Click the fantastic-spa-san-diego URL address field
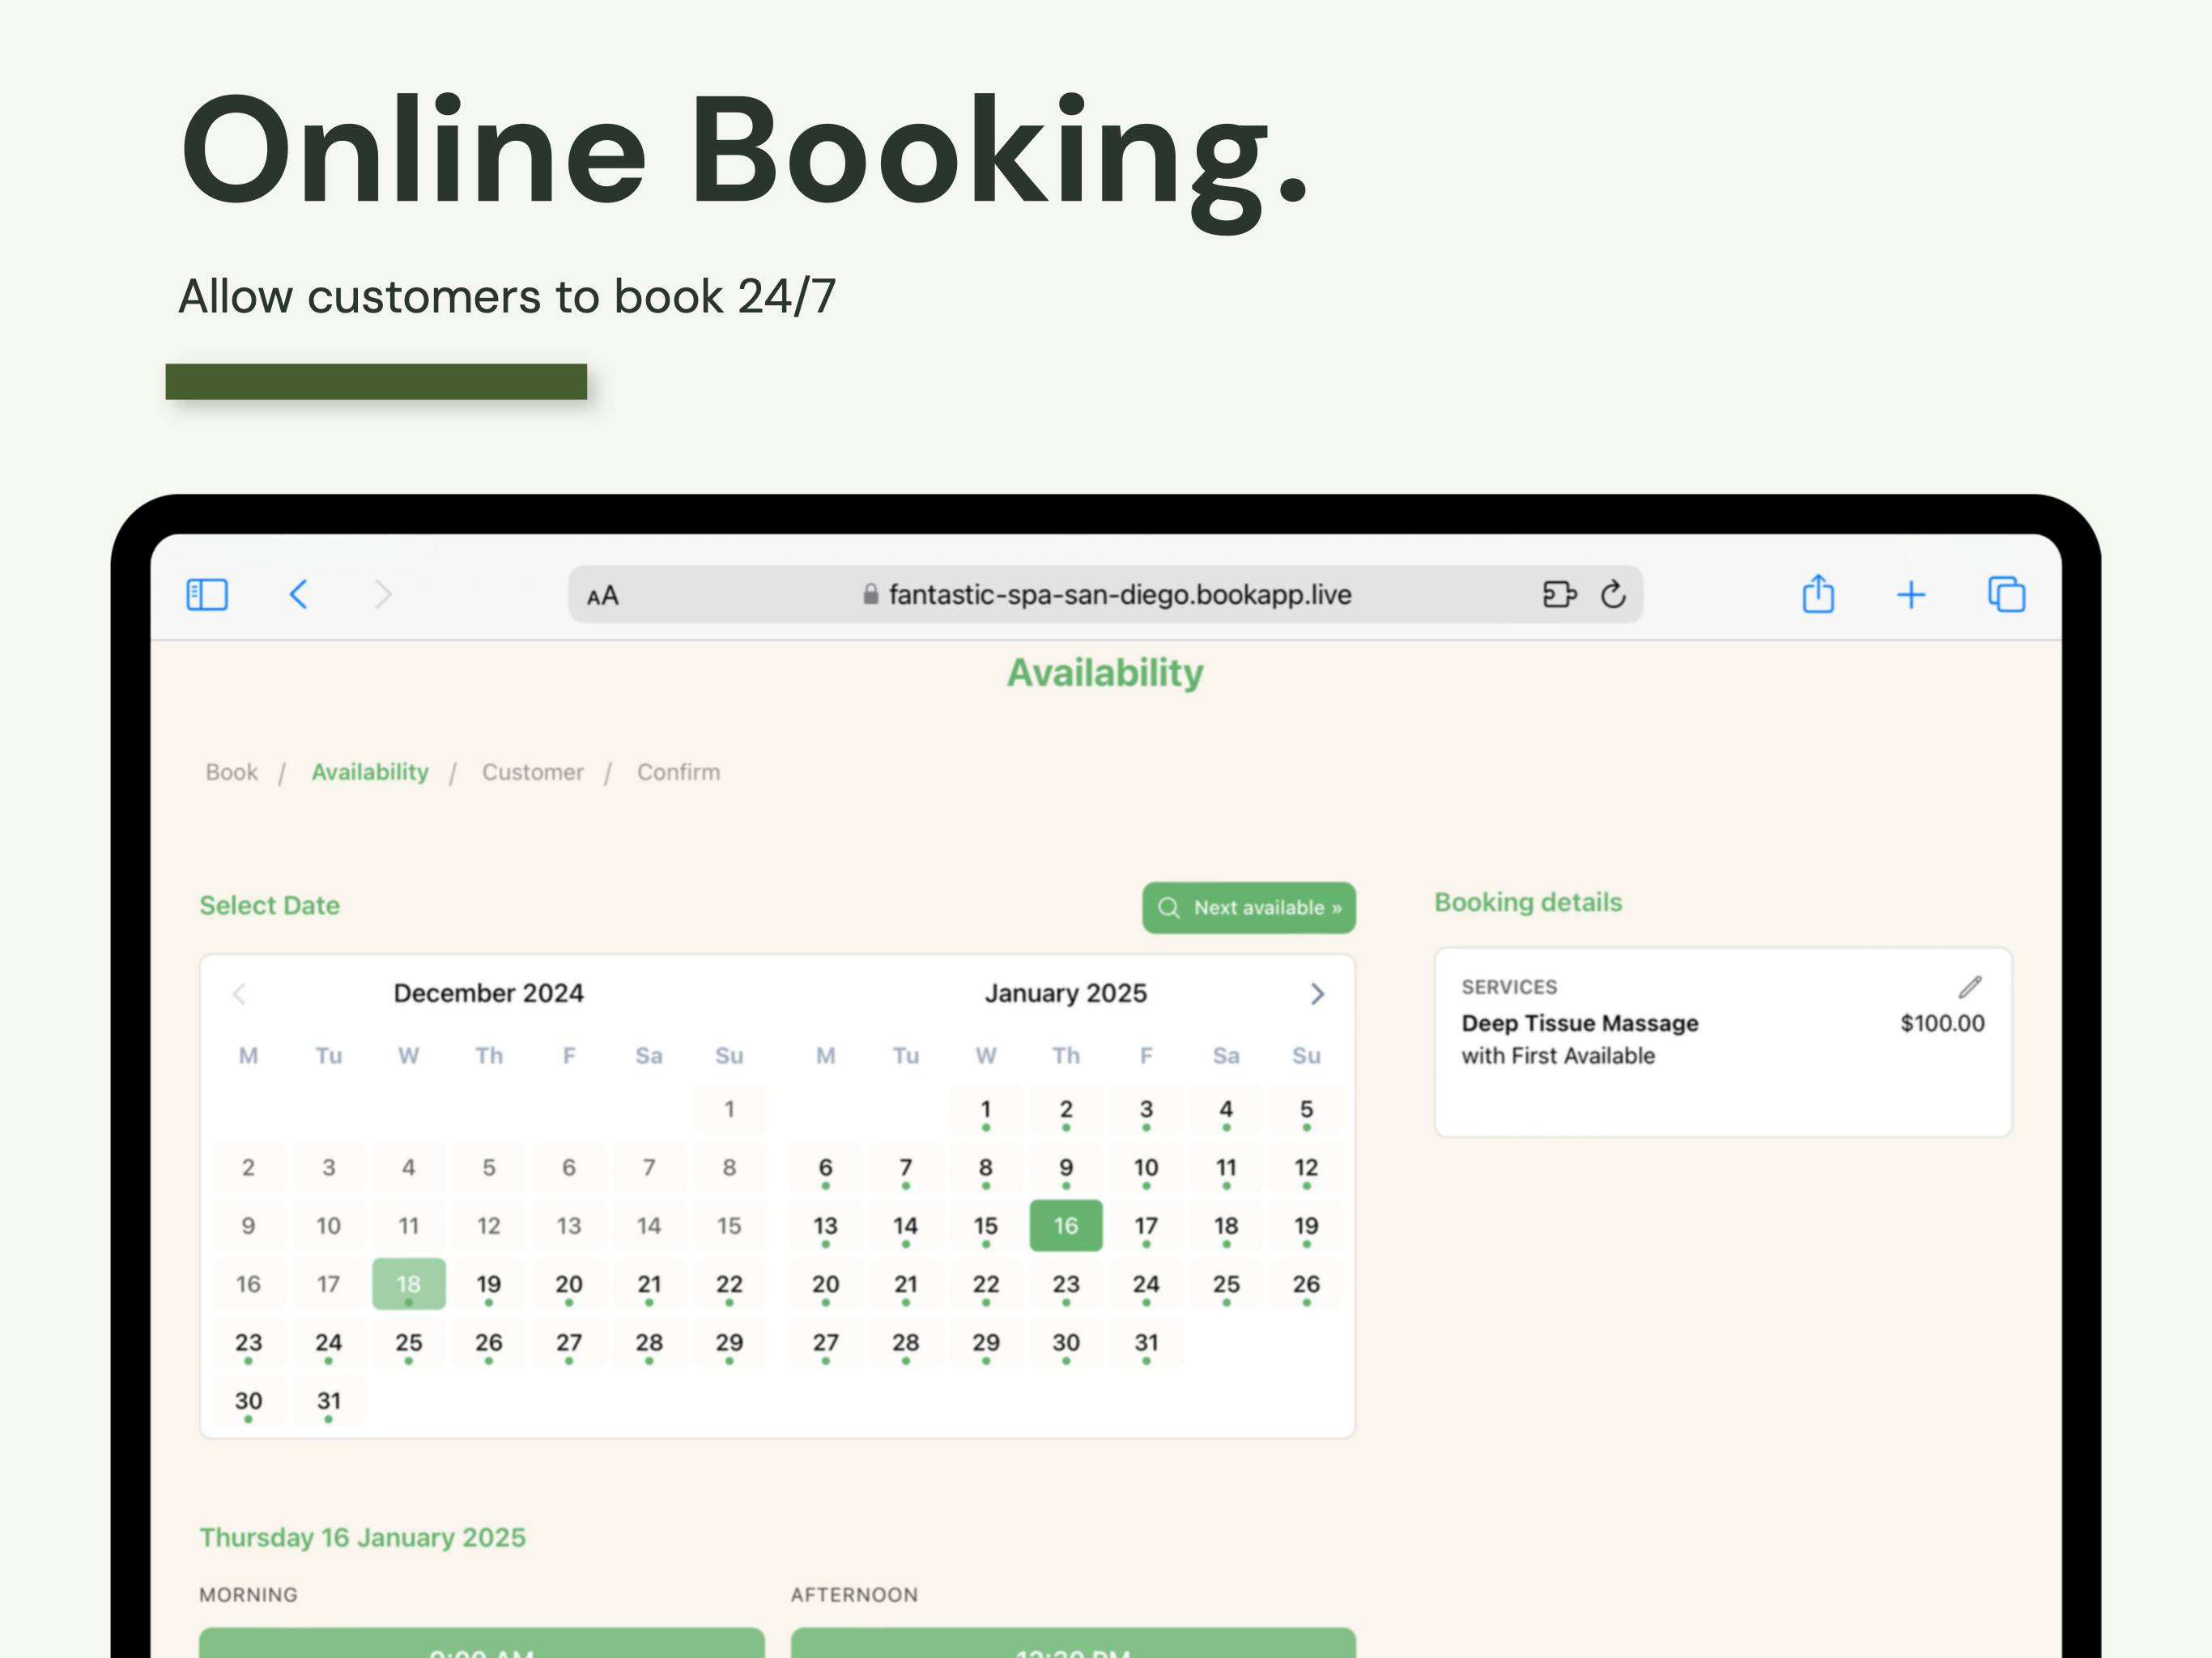 point(1118,595)
